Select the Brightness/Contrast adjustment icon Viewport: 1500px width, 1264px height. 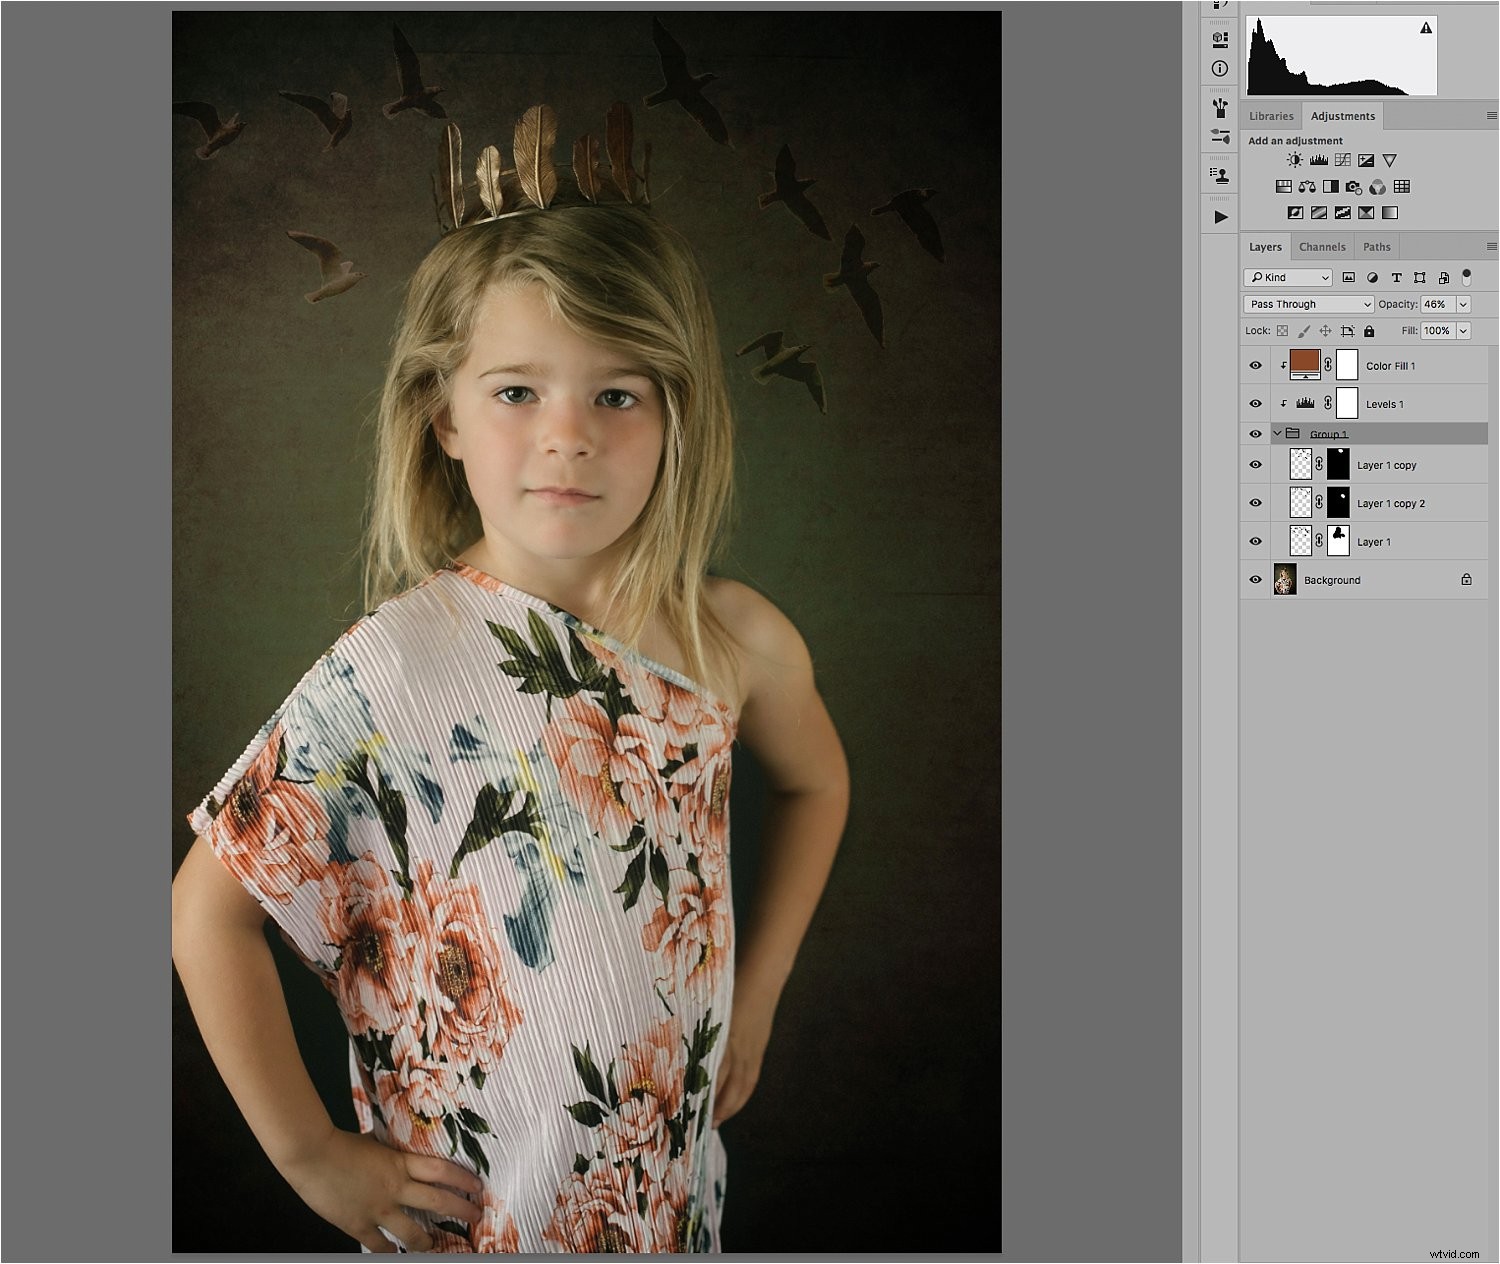1293,159
